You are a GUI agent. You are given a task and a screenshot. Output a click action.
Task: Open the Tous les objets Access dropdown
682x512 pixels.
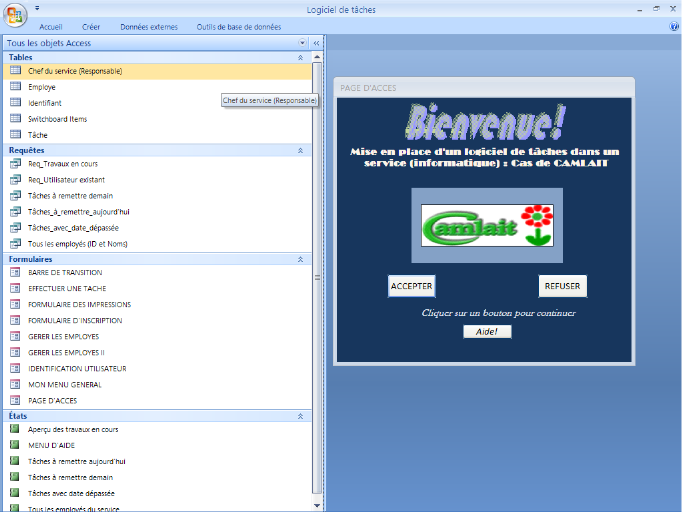coord(302,43)
